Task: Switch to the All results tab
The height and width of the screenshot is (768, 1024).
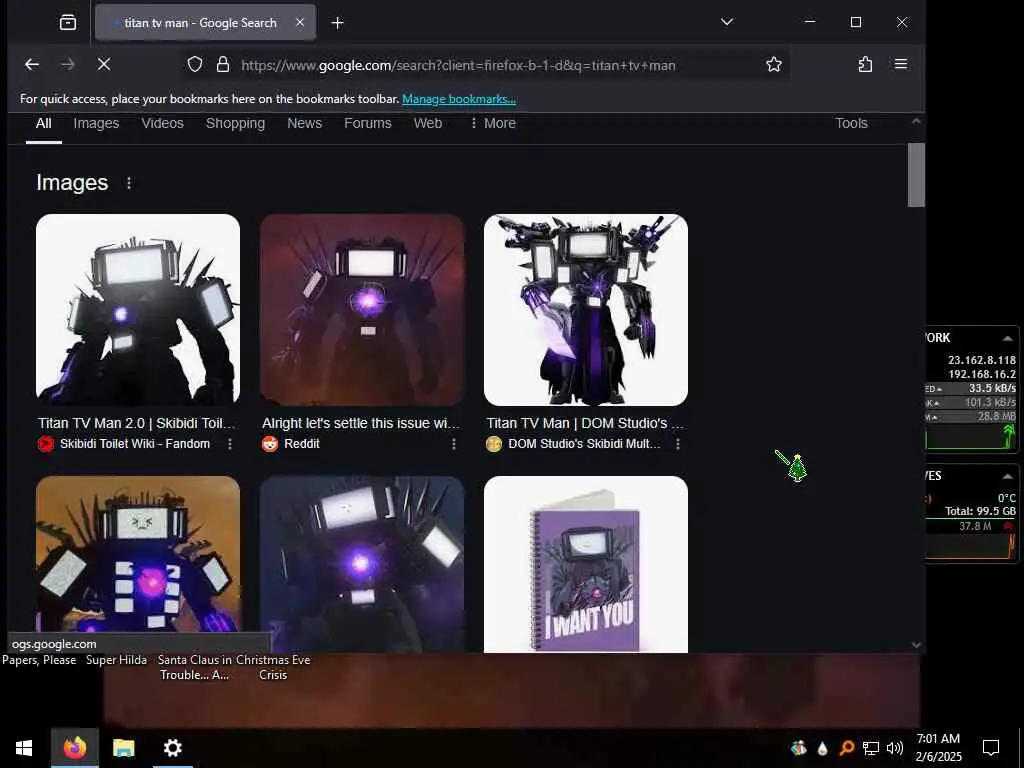Action: coord(44,123)
